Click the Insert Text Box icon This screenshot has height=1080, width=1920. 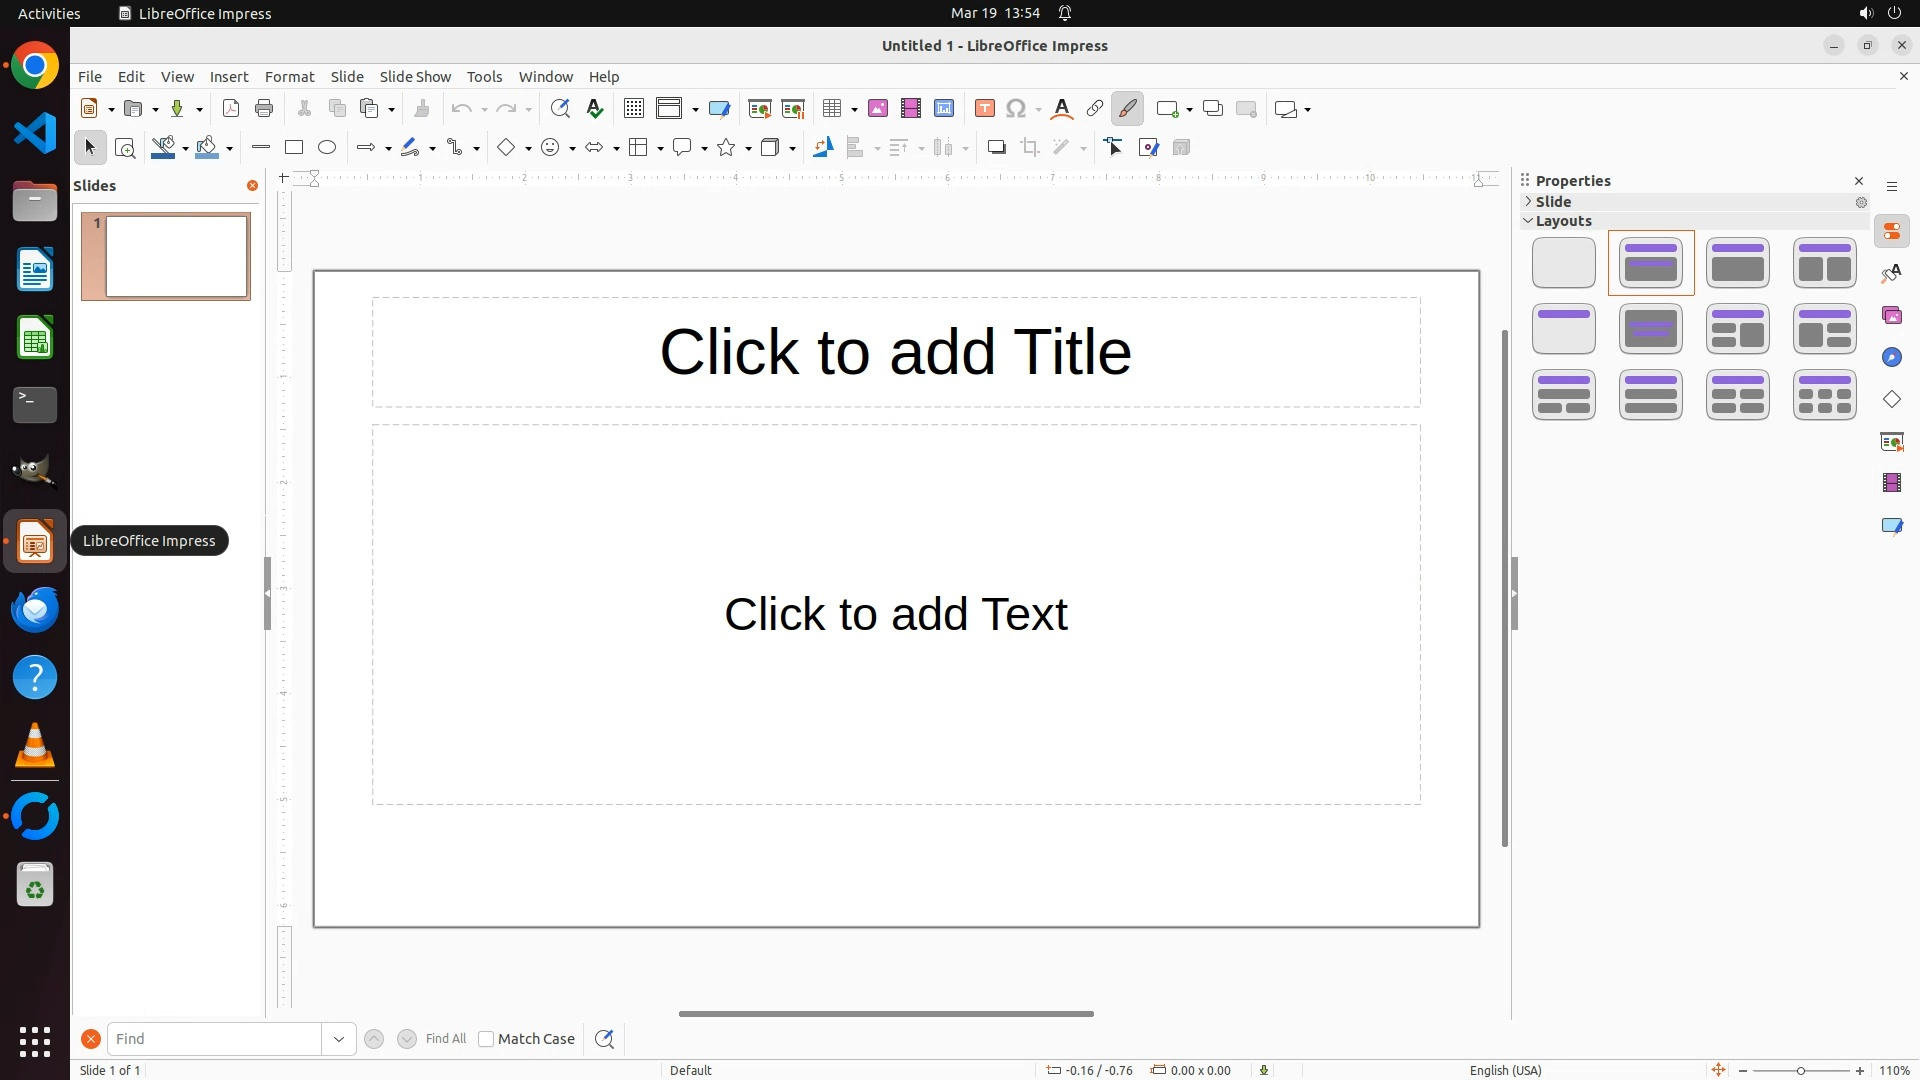(985, 109)
